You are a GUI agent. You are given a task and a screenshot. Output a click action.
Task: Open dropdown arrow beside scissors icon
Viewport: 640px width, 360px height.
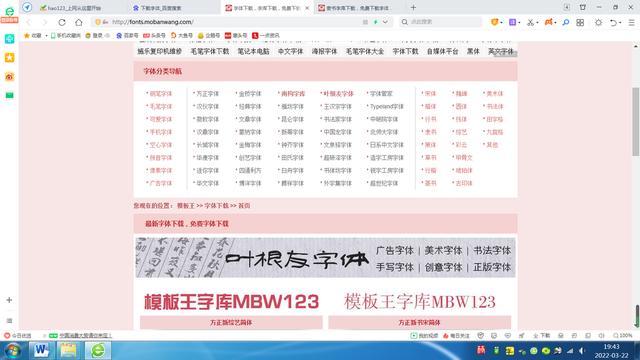538,23
